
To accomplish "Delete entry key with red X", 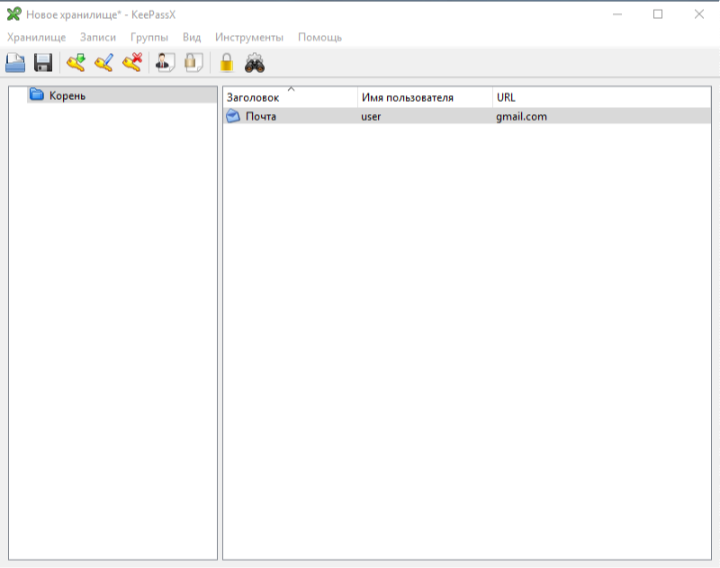I will click(132, 63).
